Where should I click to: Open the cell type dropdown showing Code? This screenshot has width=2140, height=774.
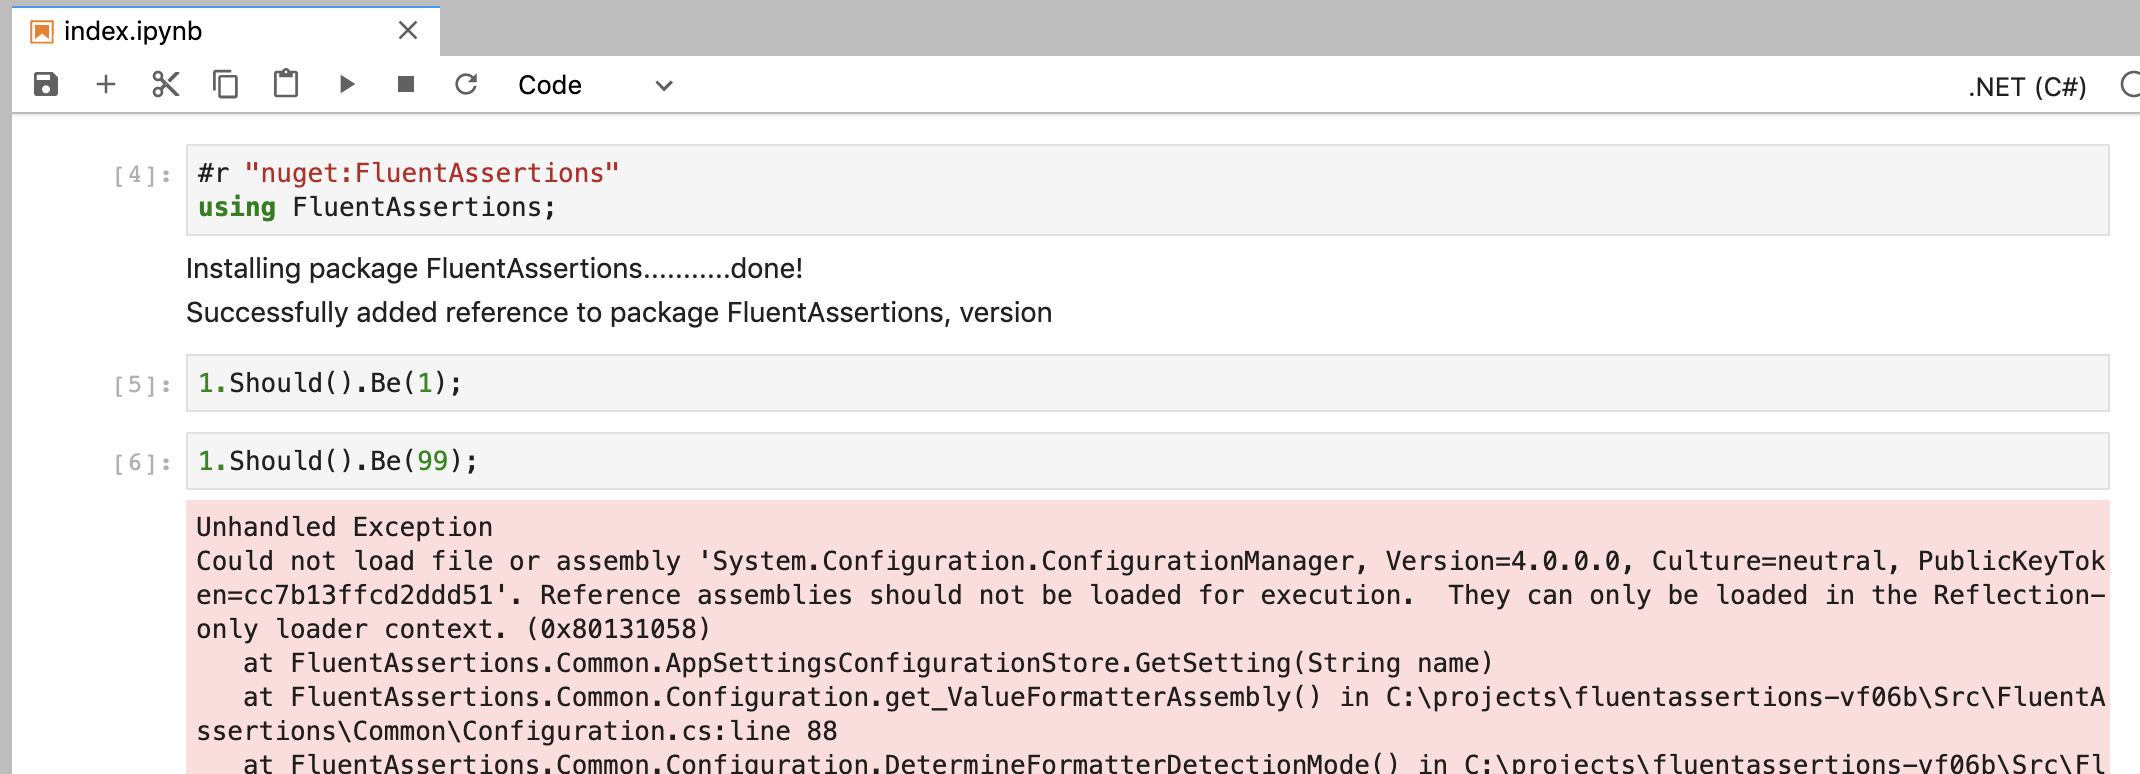pyautogui.click(x=549, y=85)
